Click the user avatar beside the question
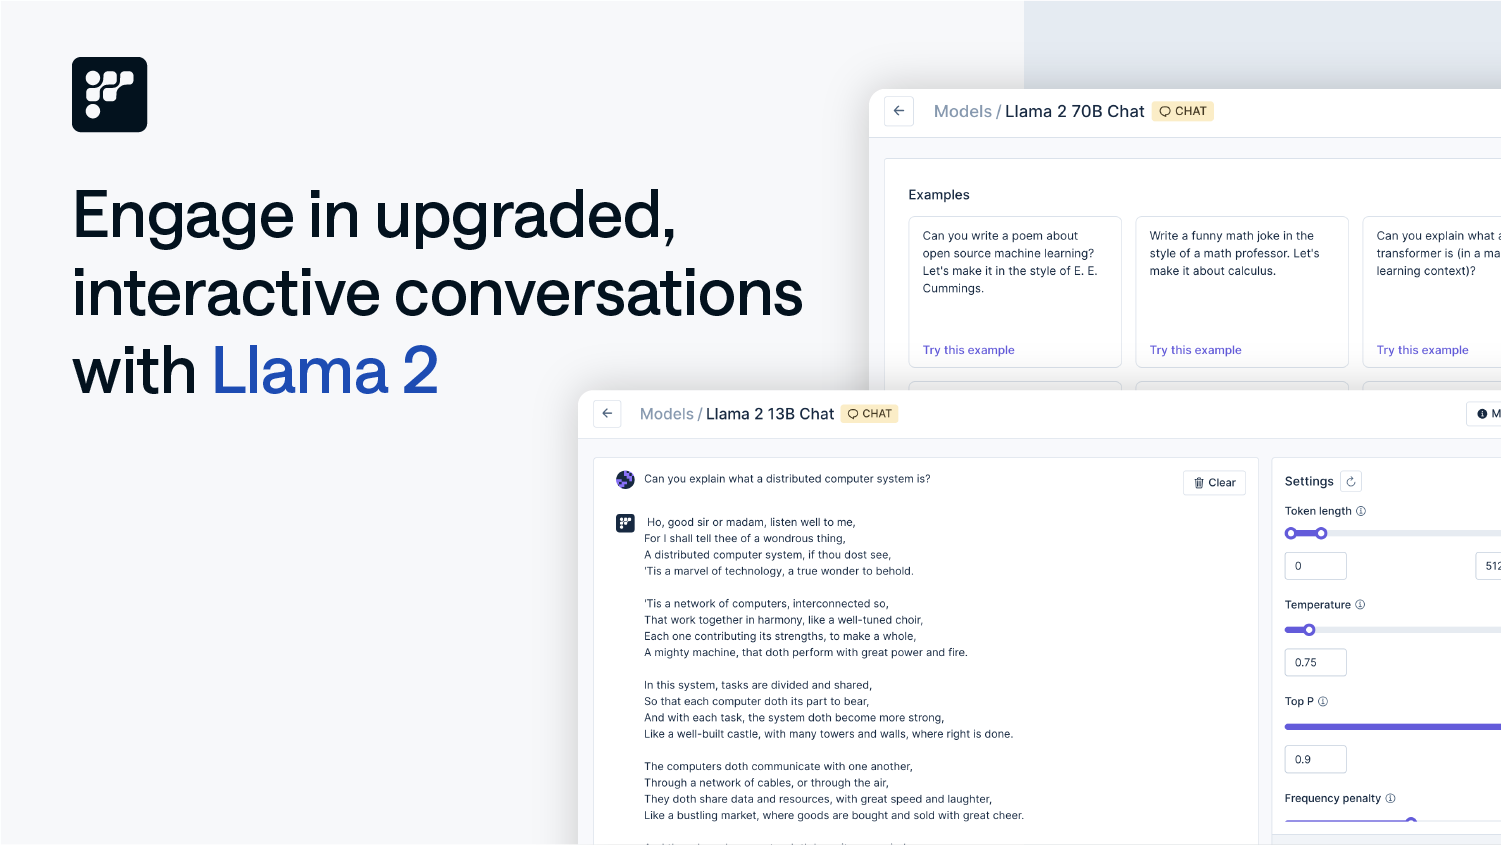 tap(625, 480)
